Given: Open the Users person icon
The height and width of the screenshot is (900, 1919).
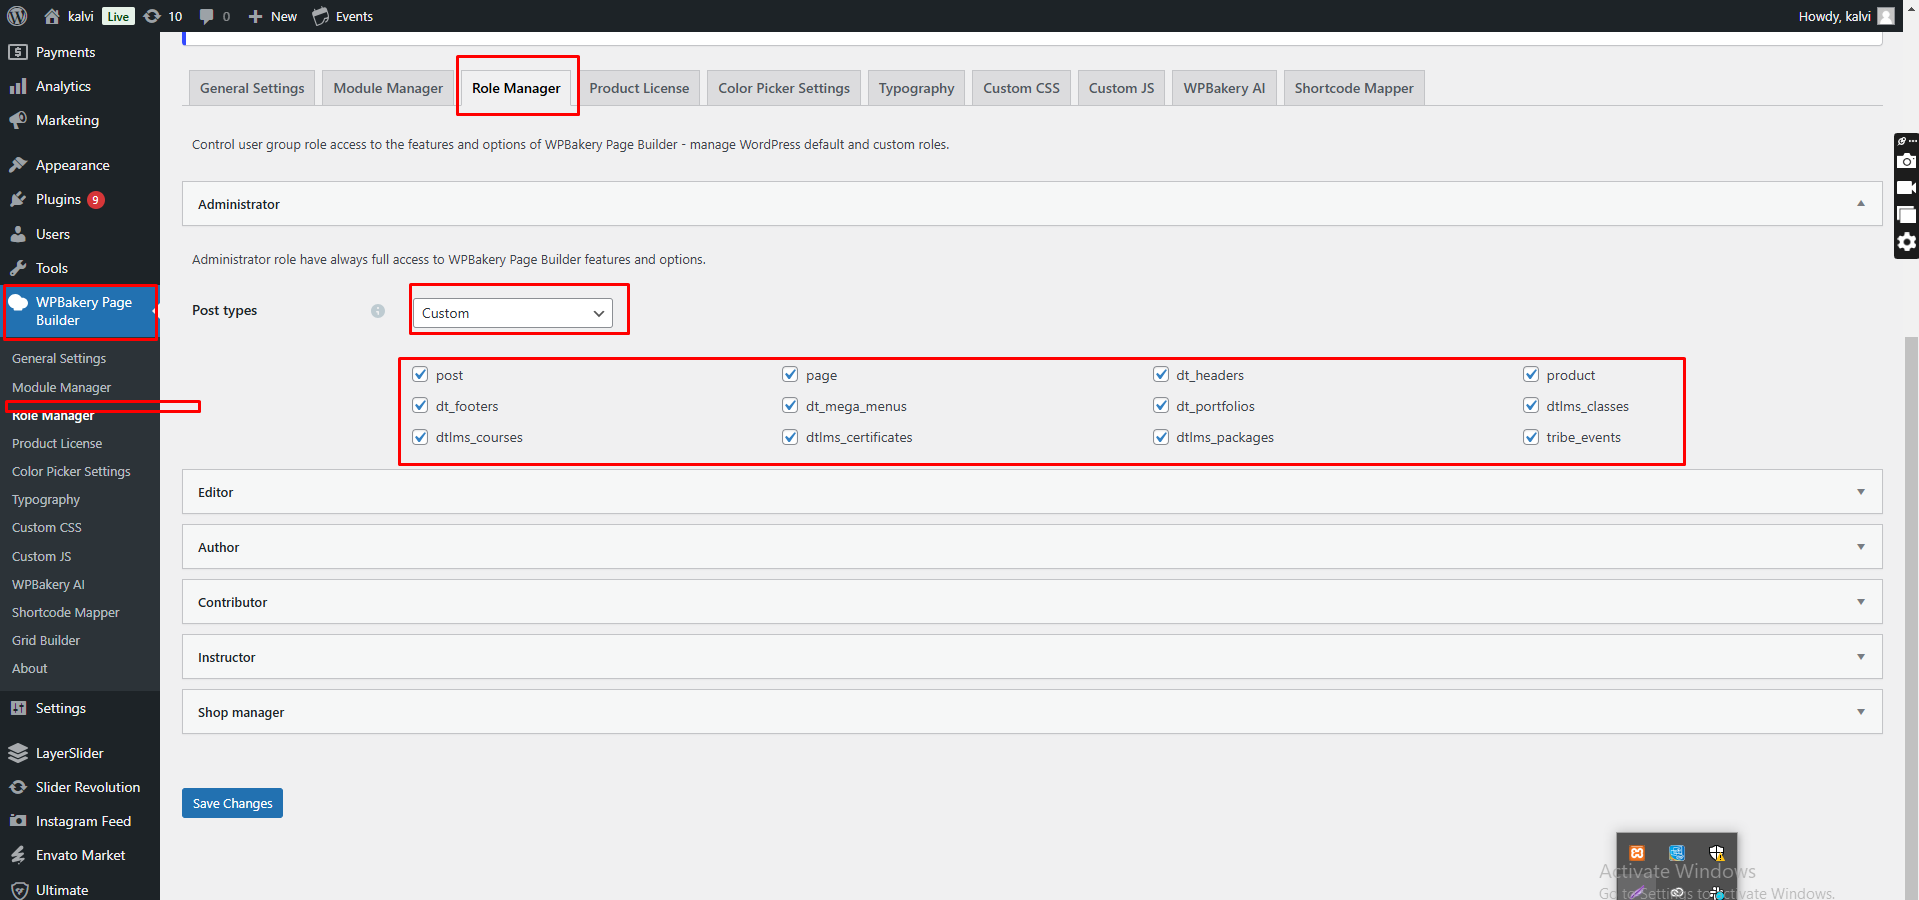Looking at the screenshot, I should [18, 234].
